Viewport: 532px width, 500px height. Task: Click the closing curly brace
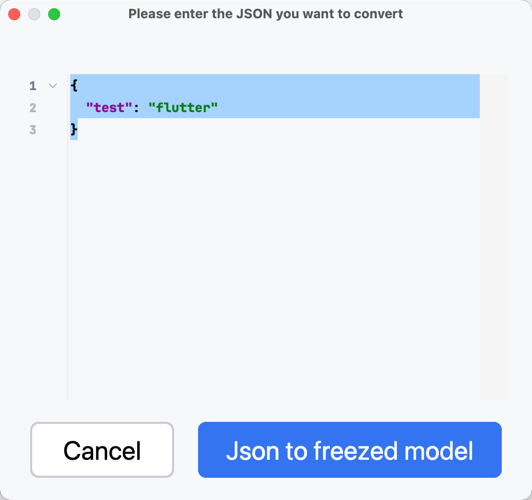(74, 130)
